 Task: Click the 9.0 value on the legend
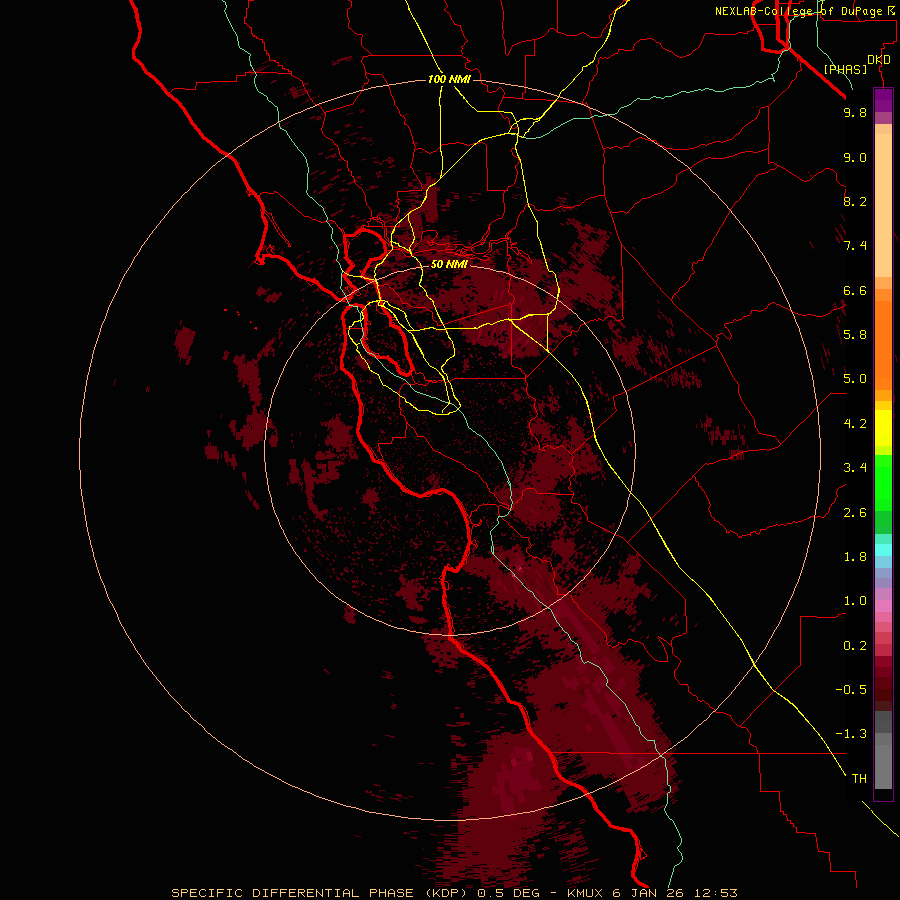[855, 157]
